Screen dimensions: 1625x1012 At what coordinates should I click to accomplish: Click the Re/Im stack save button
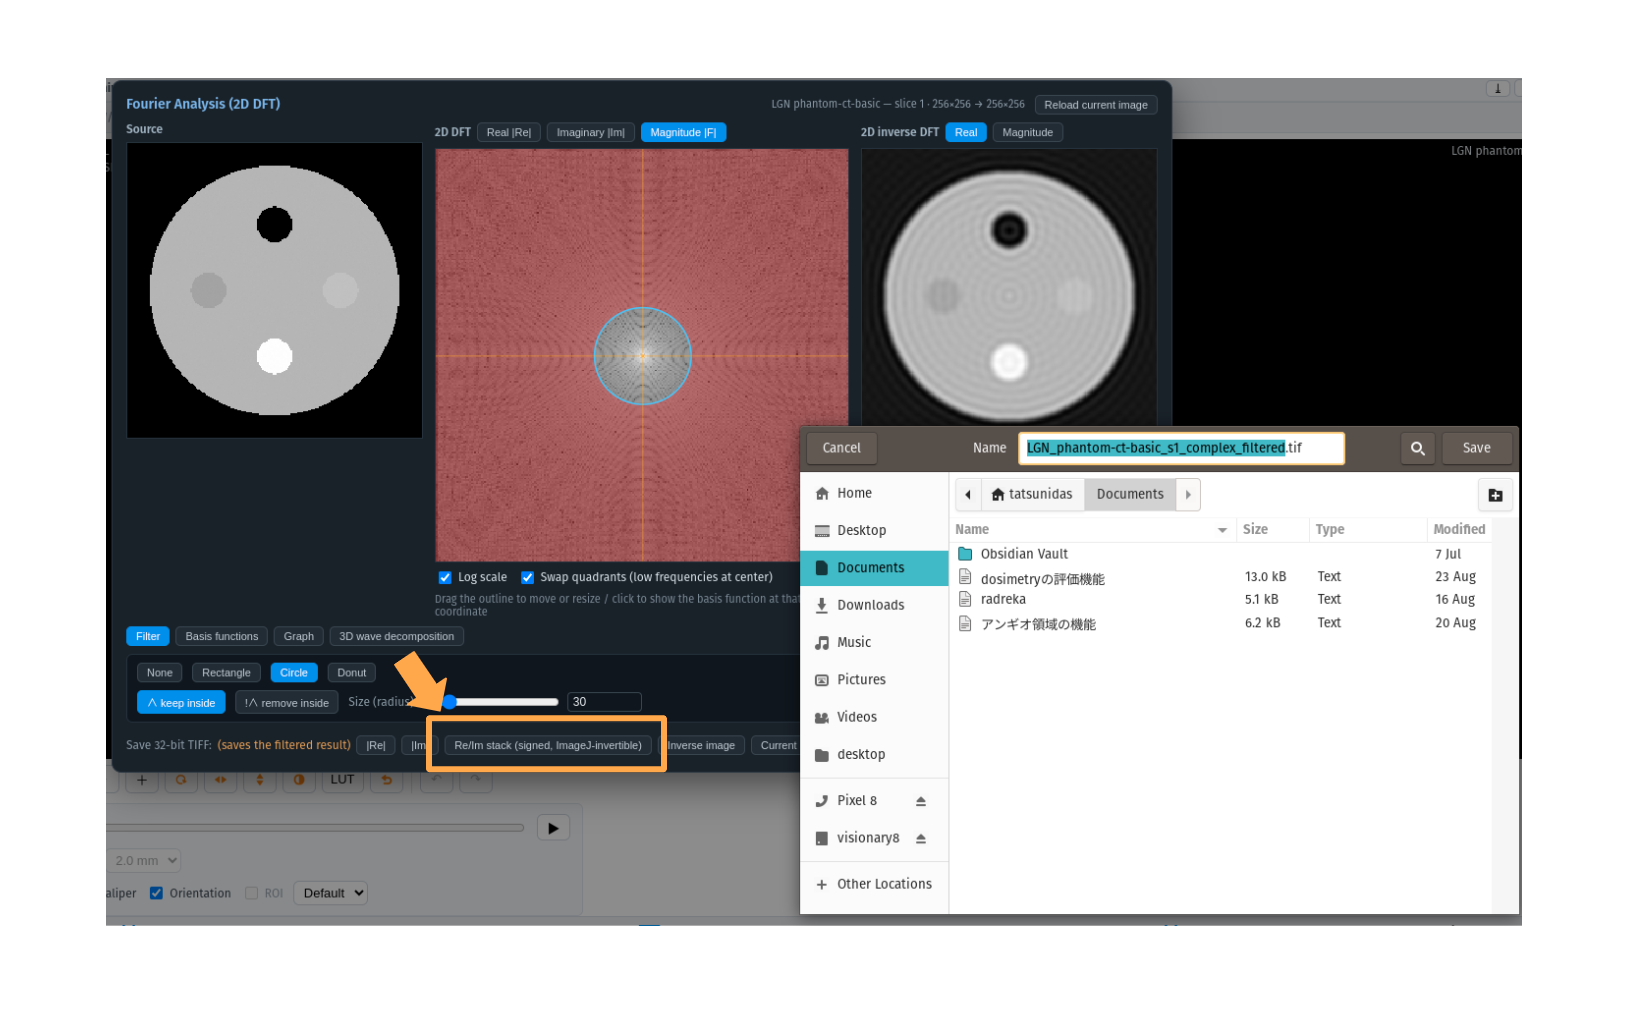547,745
